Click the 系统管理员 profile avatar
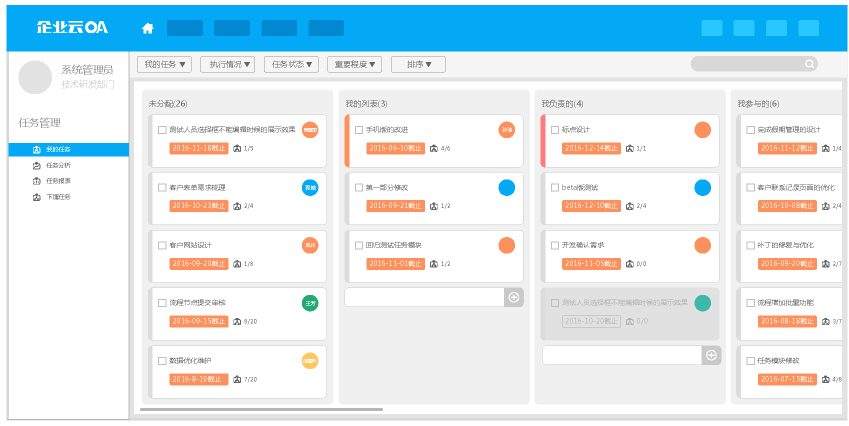The image size is (849, 426). click(35, 77)
